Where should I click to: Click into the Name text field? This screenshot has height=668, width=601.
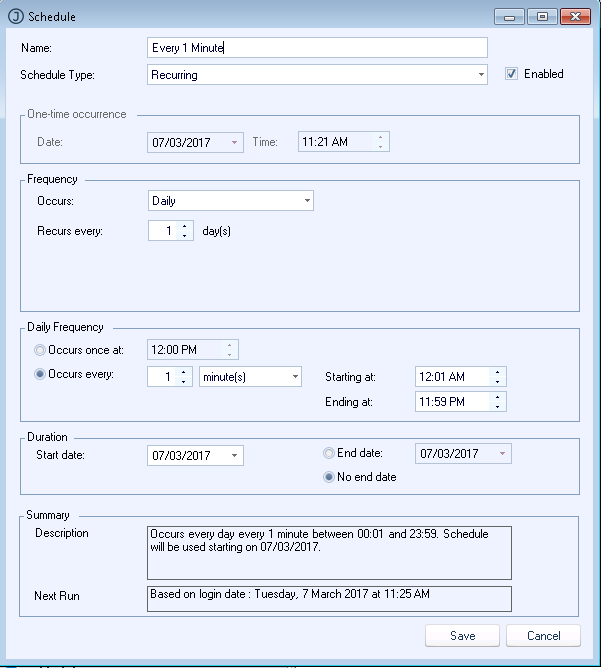(317, 48)
